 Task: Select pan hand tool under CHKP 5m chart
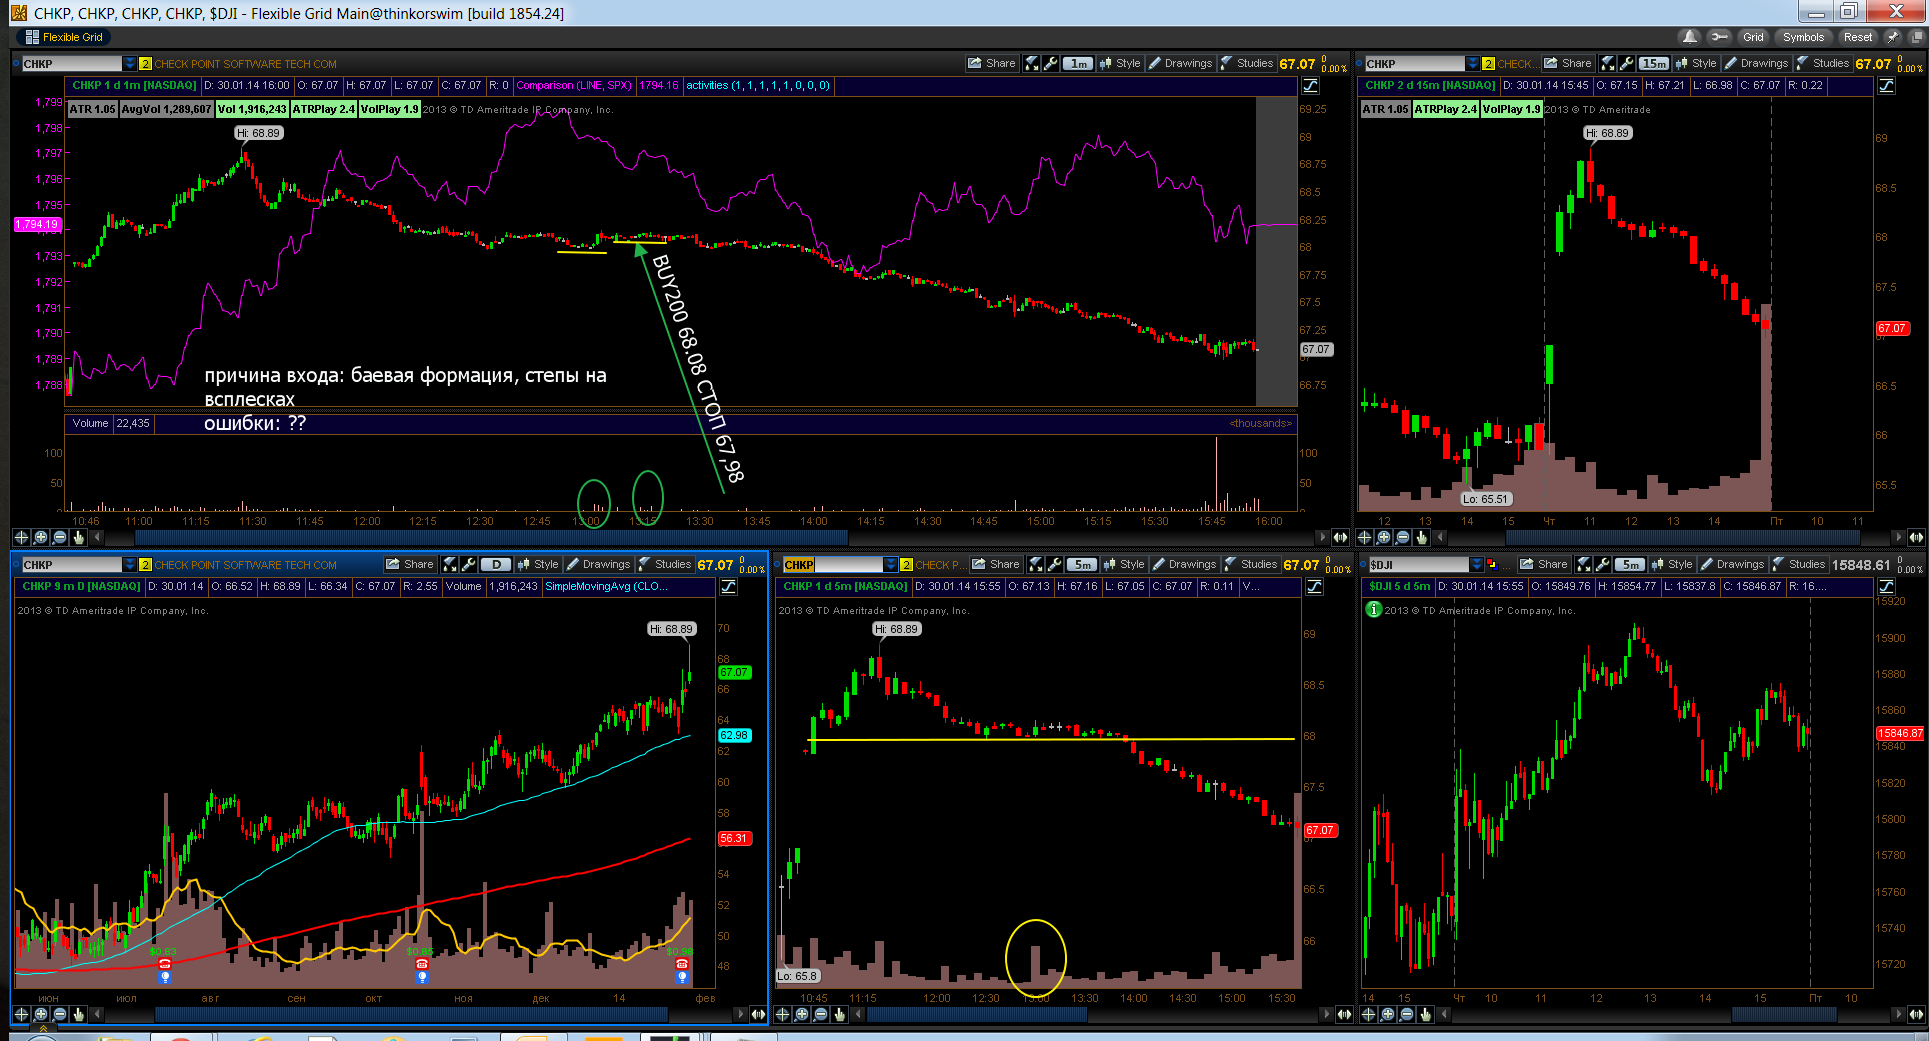[840, 1014]
